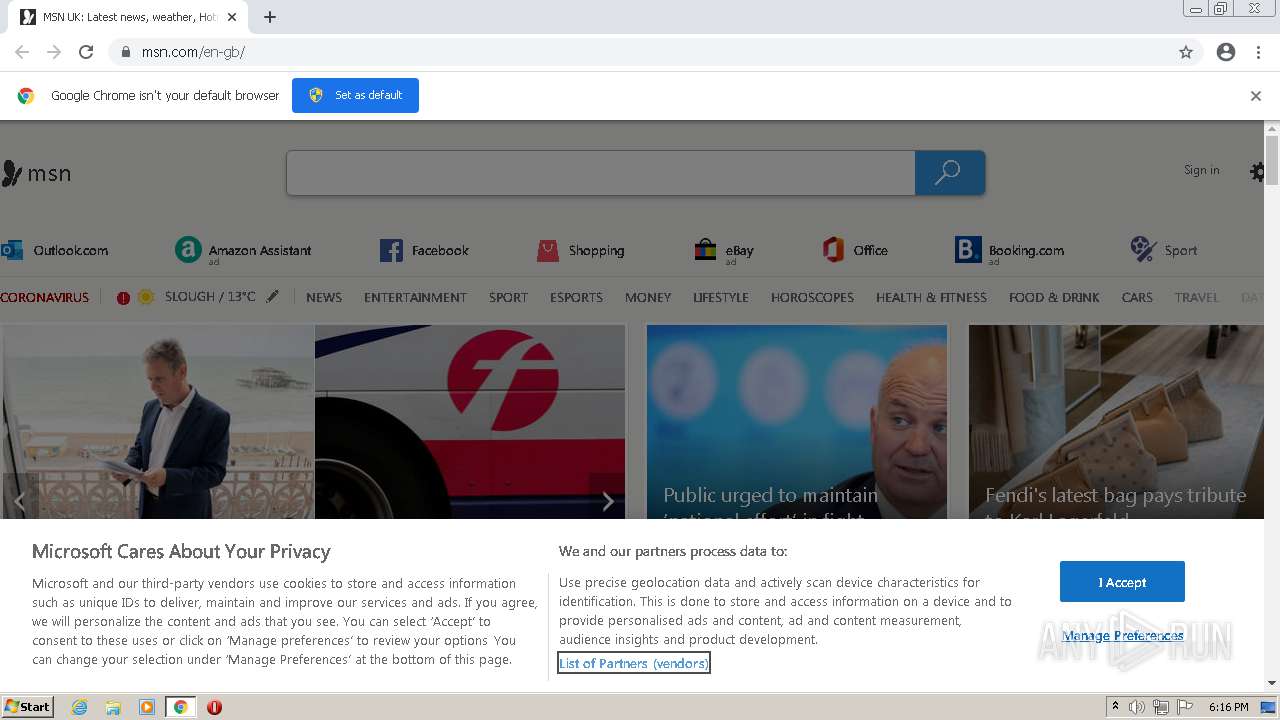The height and width of the screenshot is (720, 1280).
Task: Open the Office shortcut
Action: point(855,250)
